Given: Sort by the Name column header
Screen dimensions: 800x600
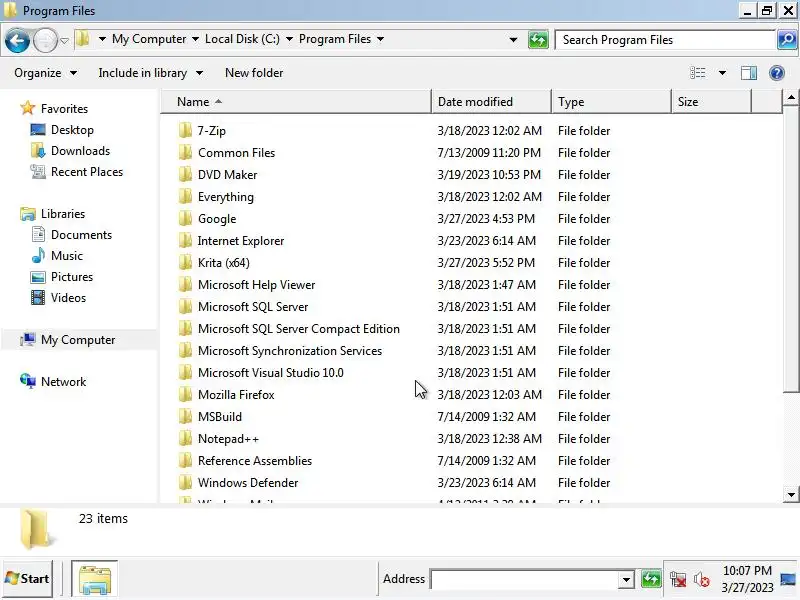Looking at the screenshot, I should pos(296,102).
